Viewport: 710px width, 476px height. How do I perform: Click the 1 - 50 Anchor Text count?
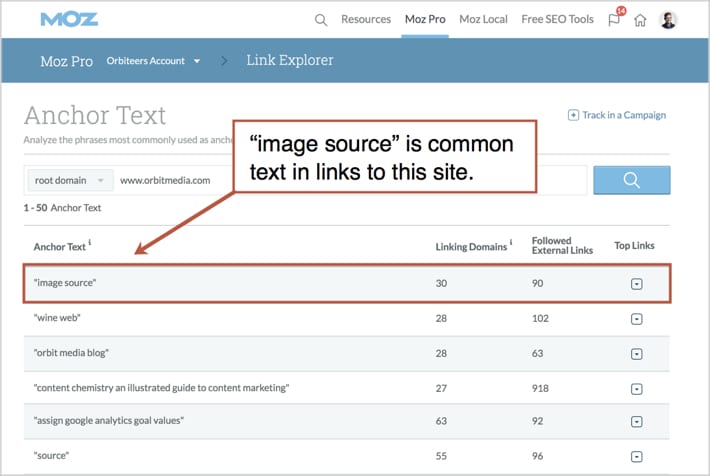coord(62,207)
